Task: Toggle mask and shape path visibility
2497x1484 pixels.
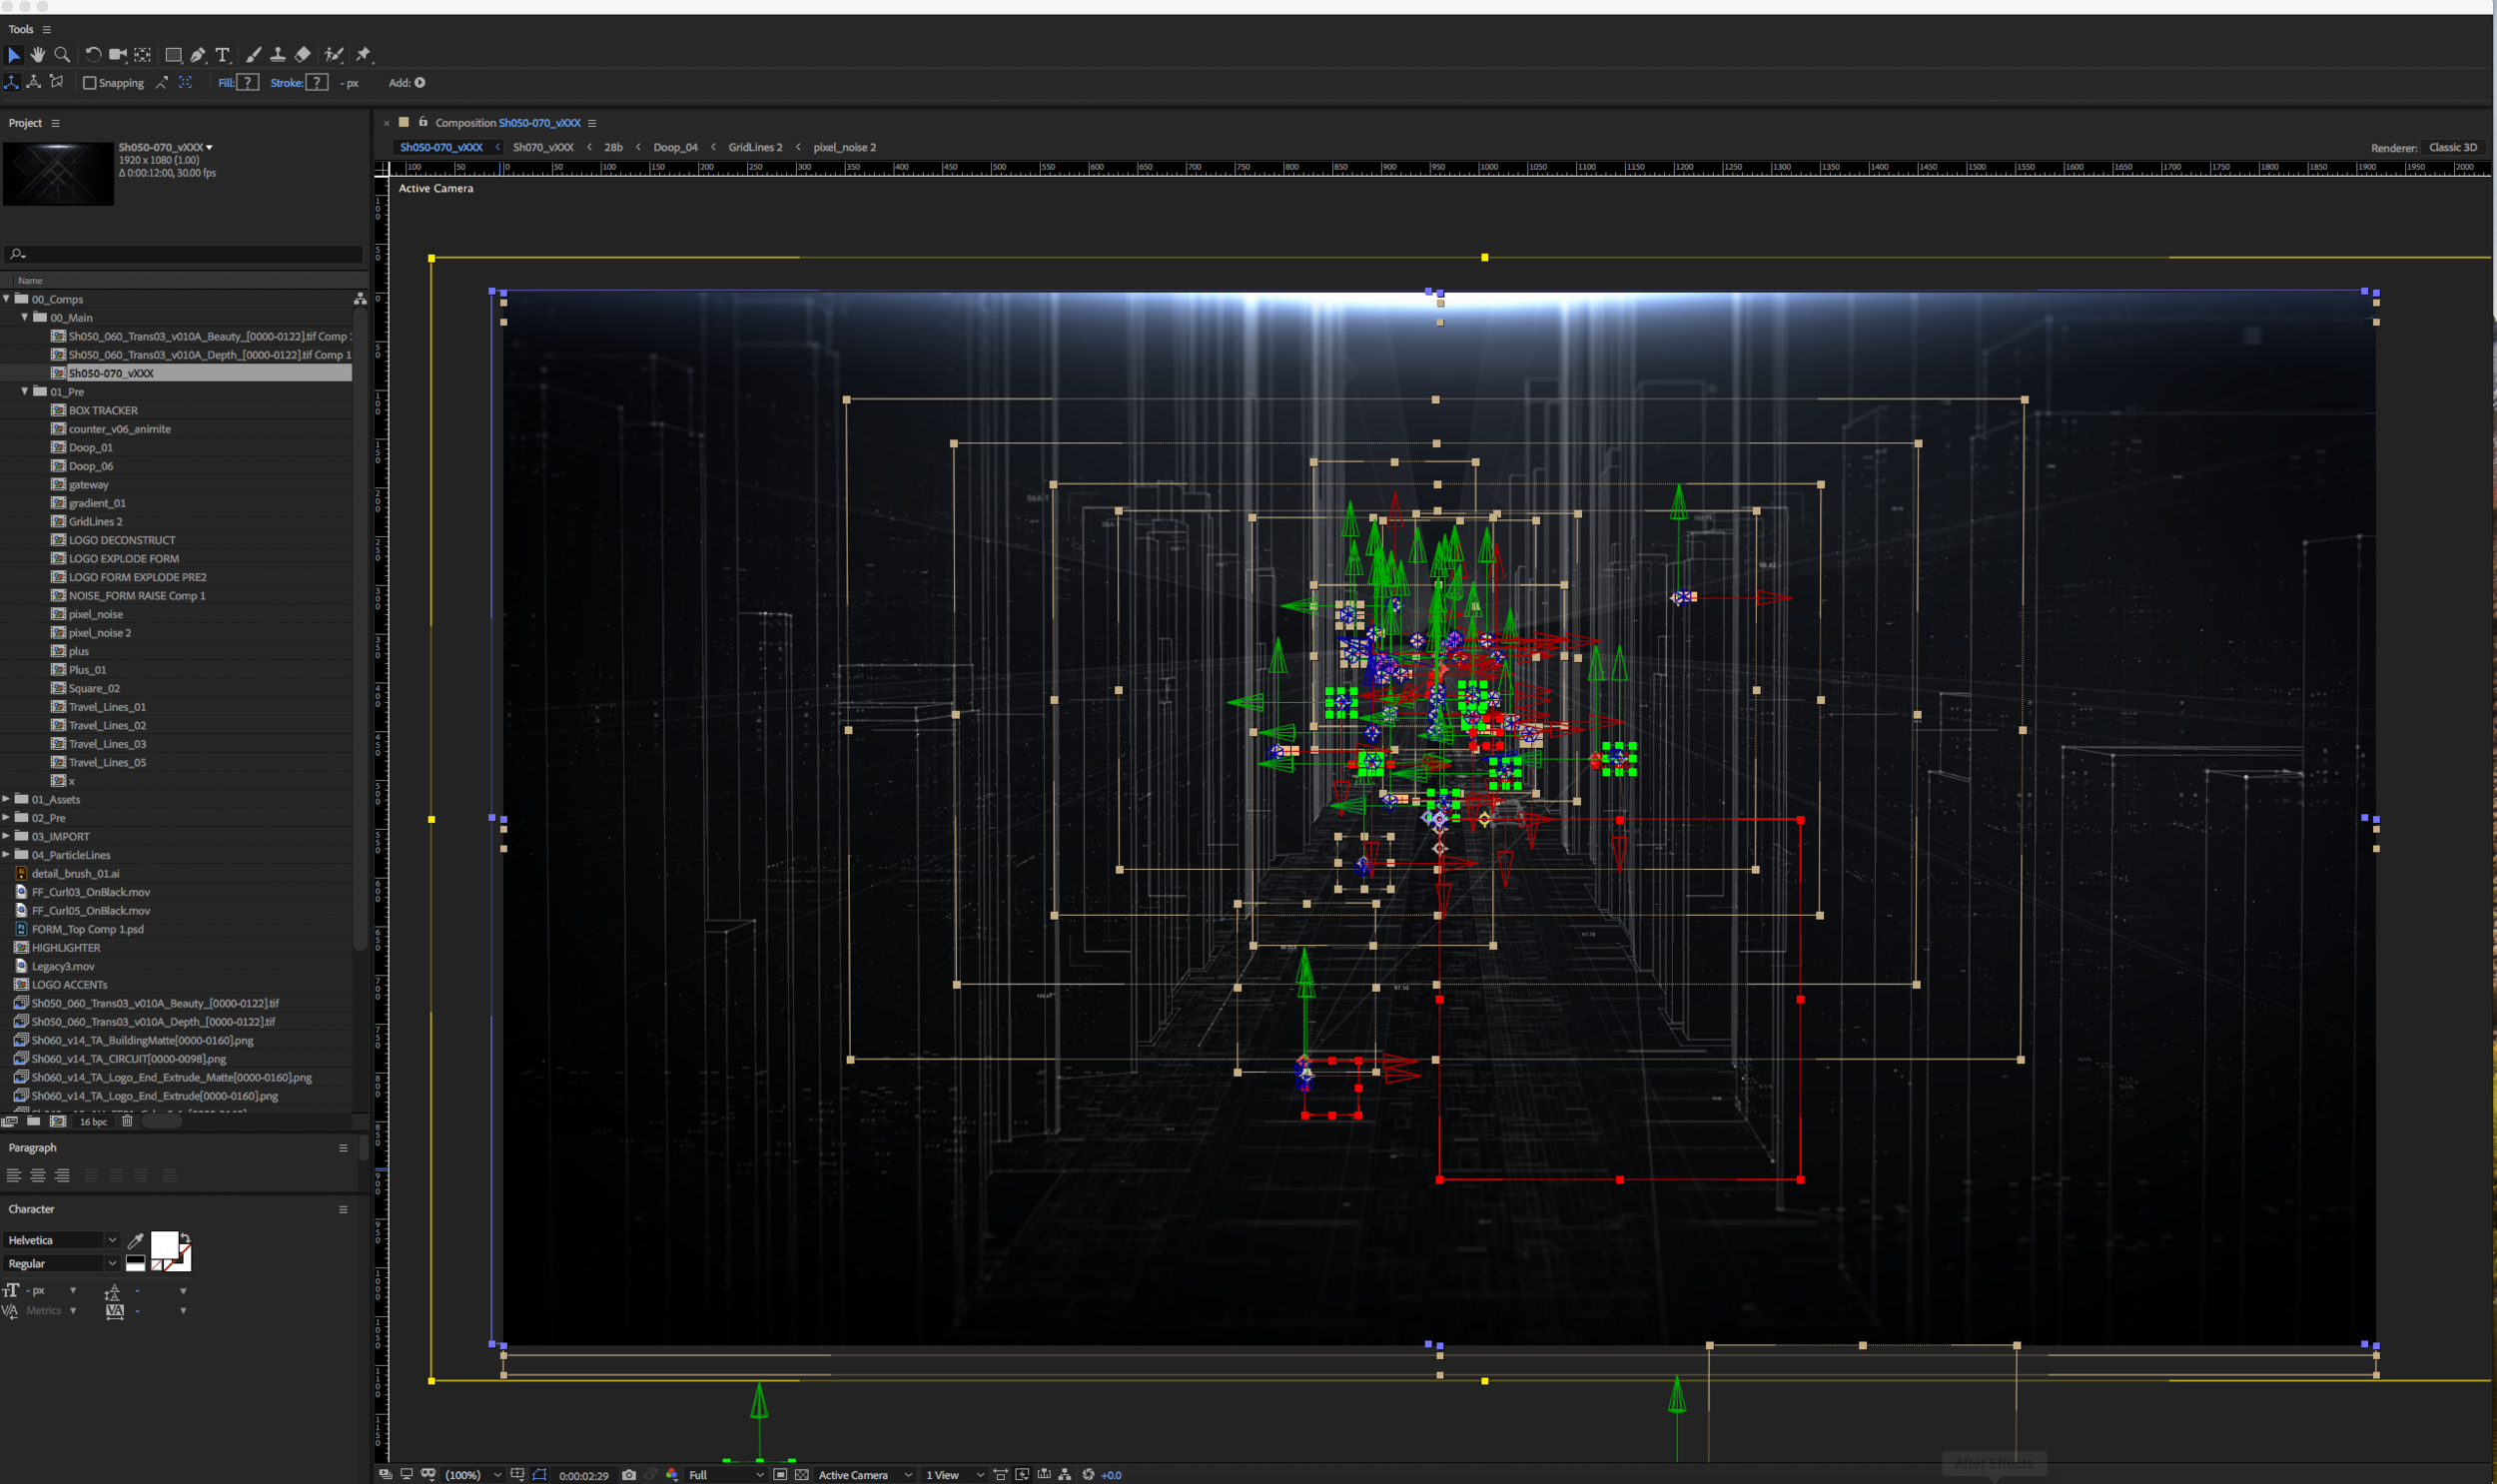Action: [x=540, y=1475]
